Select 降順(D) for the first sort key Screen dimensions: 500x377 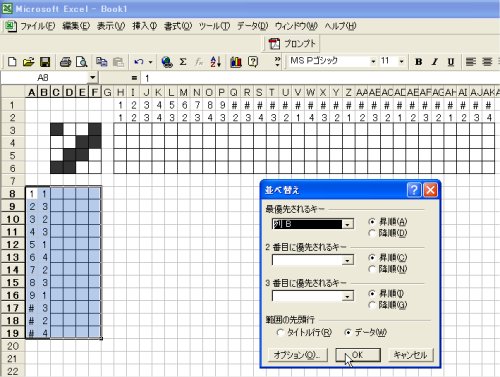click(x=372, y=233)
